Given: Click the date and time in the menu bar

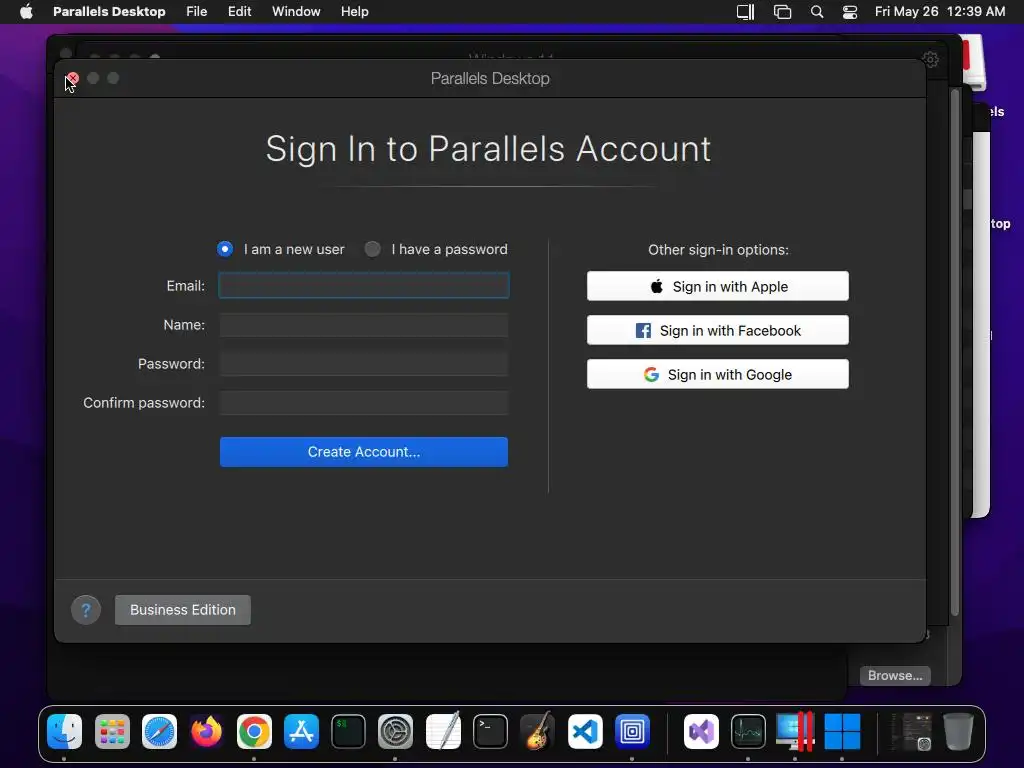Looking at the screenshot, I should (x=940, y=12).
